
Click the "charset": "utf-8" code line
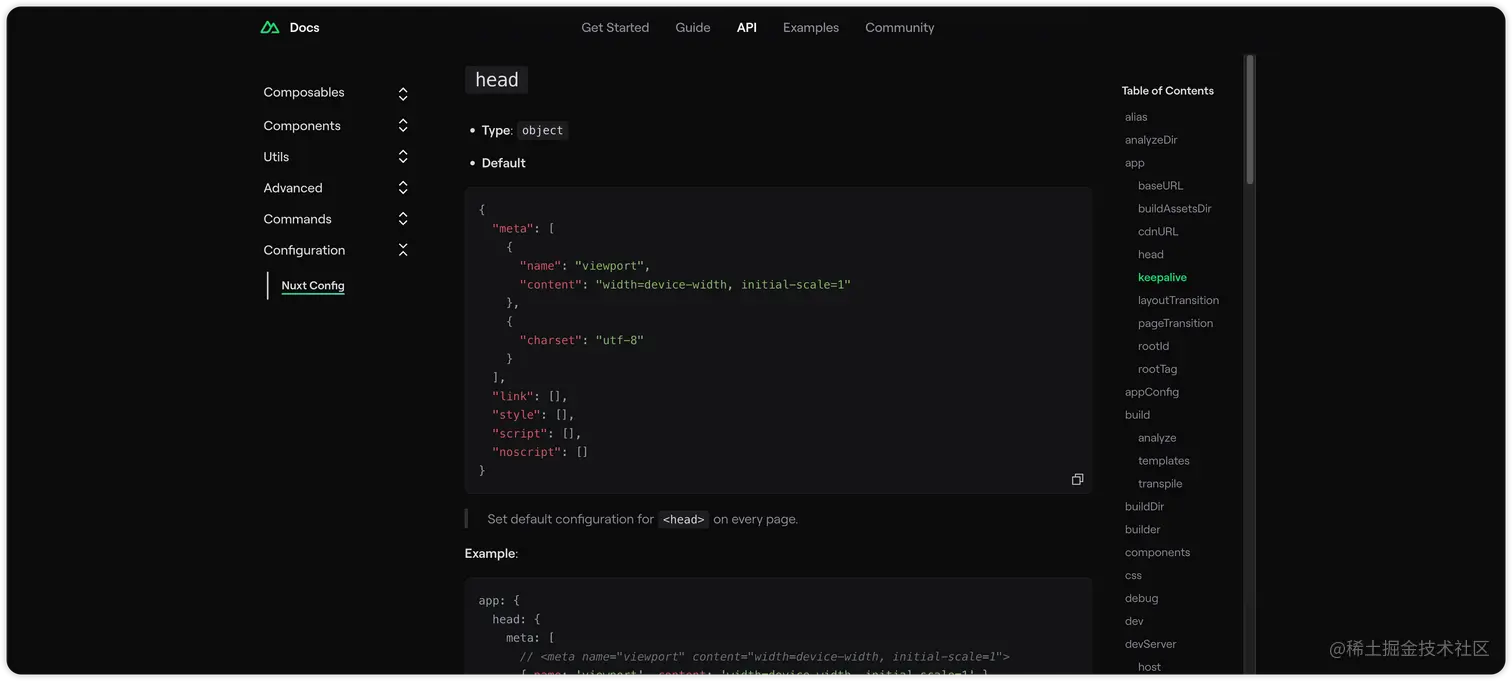click(581, 341)
